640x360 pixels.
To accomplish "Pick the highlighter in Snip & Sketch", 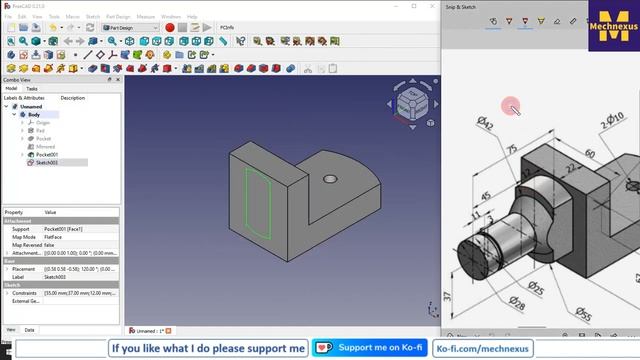I will point(541,21).
